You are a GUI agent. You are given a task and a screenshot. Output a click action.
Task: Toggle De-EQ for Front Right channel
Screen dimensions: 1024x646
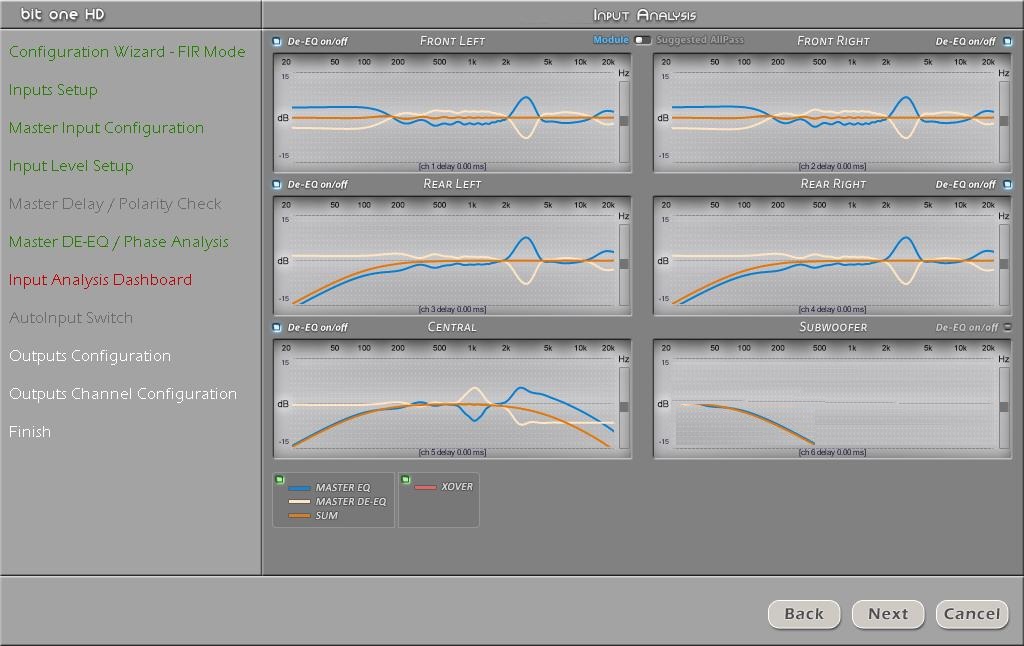coord(1007,42)
